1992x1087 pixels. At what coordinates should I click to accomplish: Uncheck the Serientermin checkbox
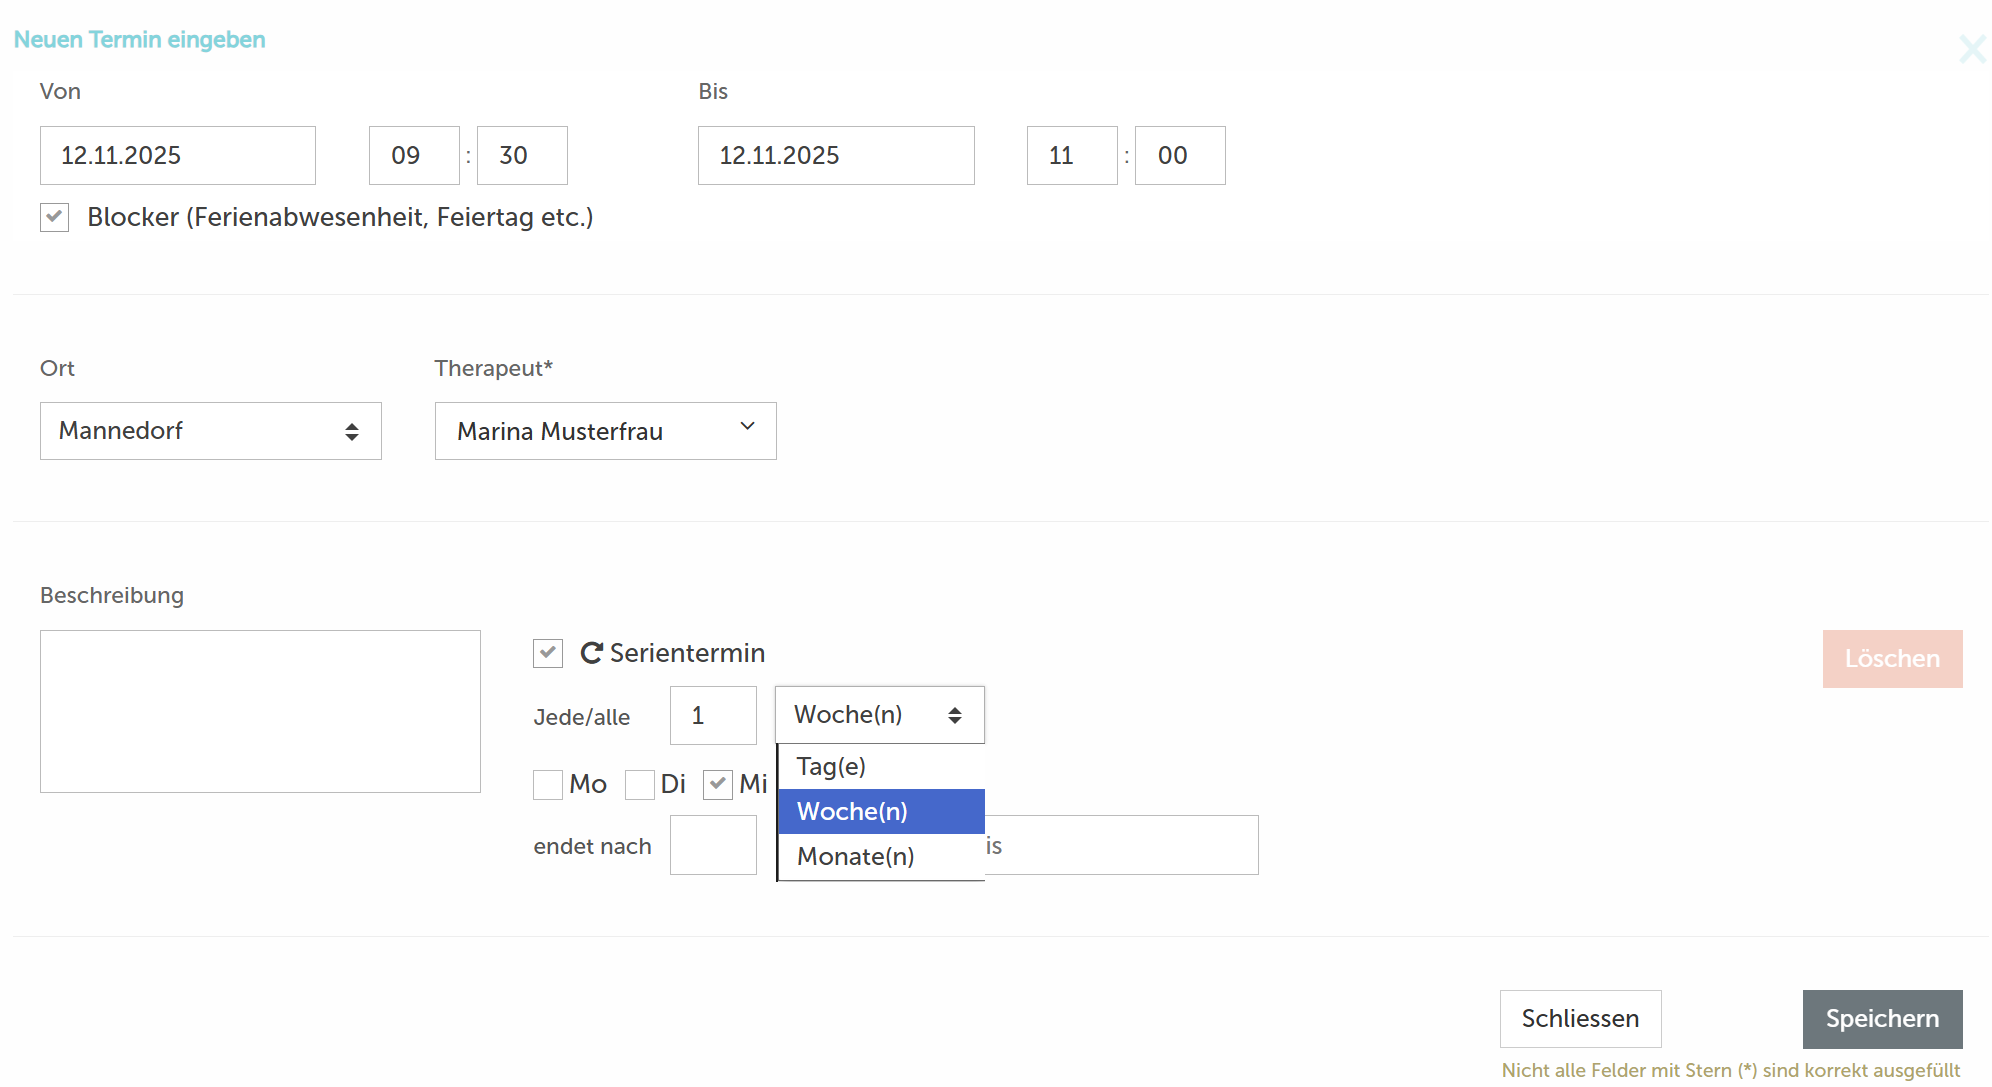pos(548,653)
